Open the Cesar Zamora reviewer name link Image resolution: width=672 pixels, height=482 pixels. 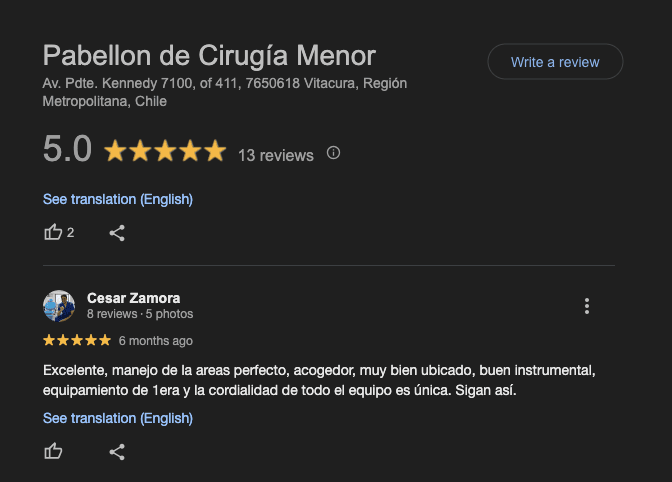(133, 298)
